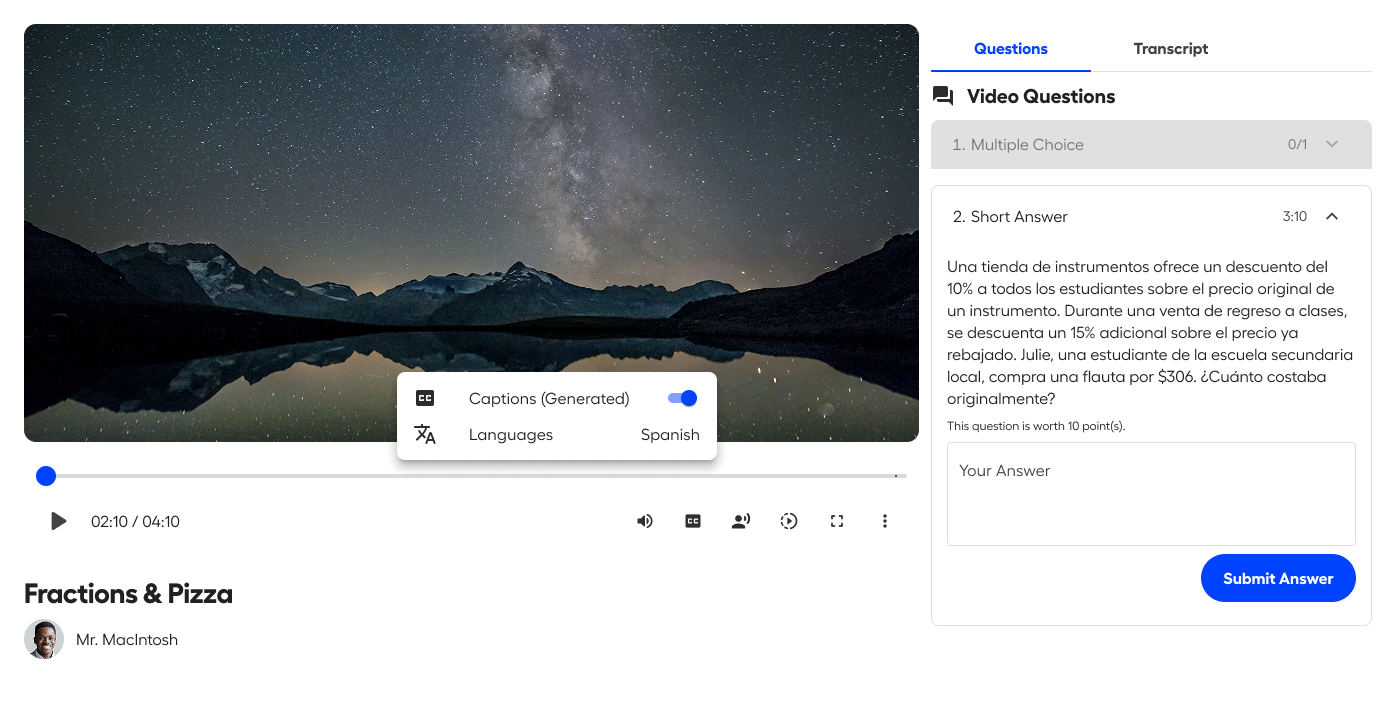Click the audio description voice icon

741,521
